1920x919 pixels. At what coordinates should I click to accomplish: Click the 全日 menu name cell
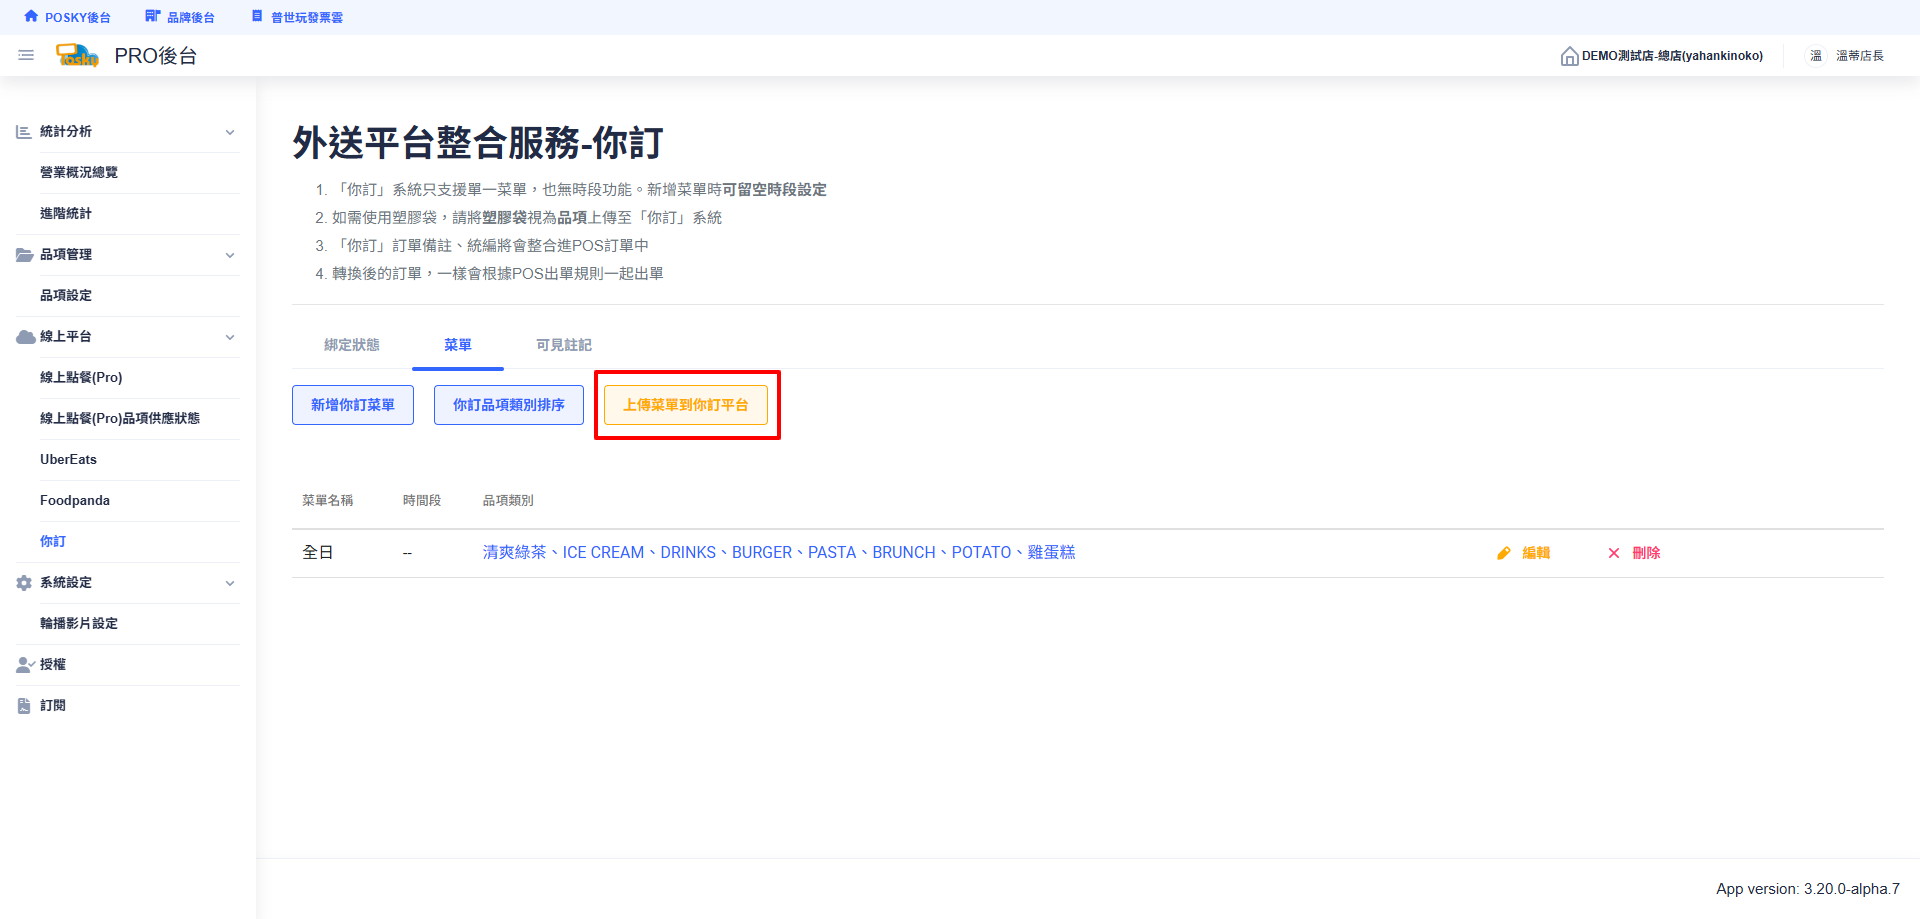(x=318, y=552)
